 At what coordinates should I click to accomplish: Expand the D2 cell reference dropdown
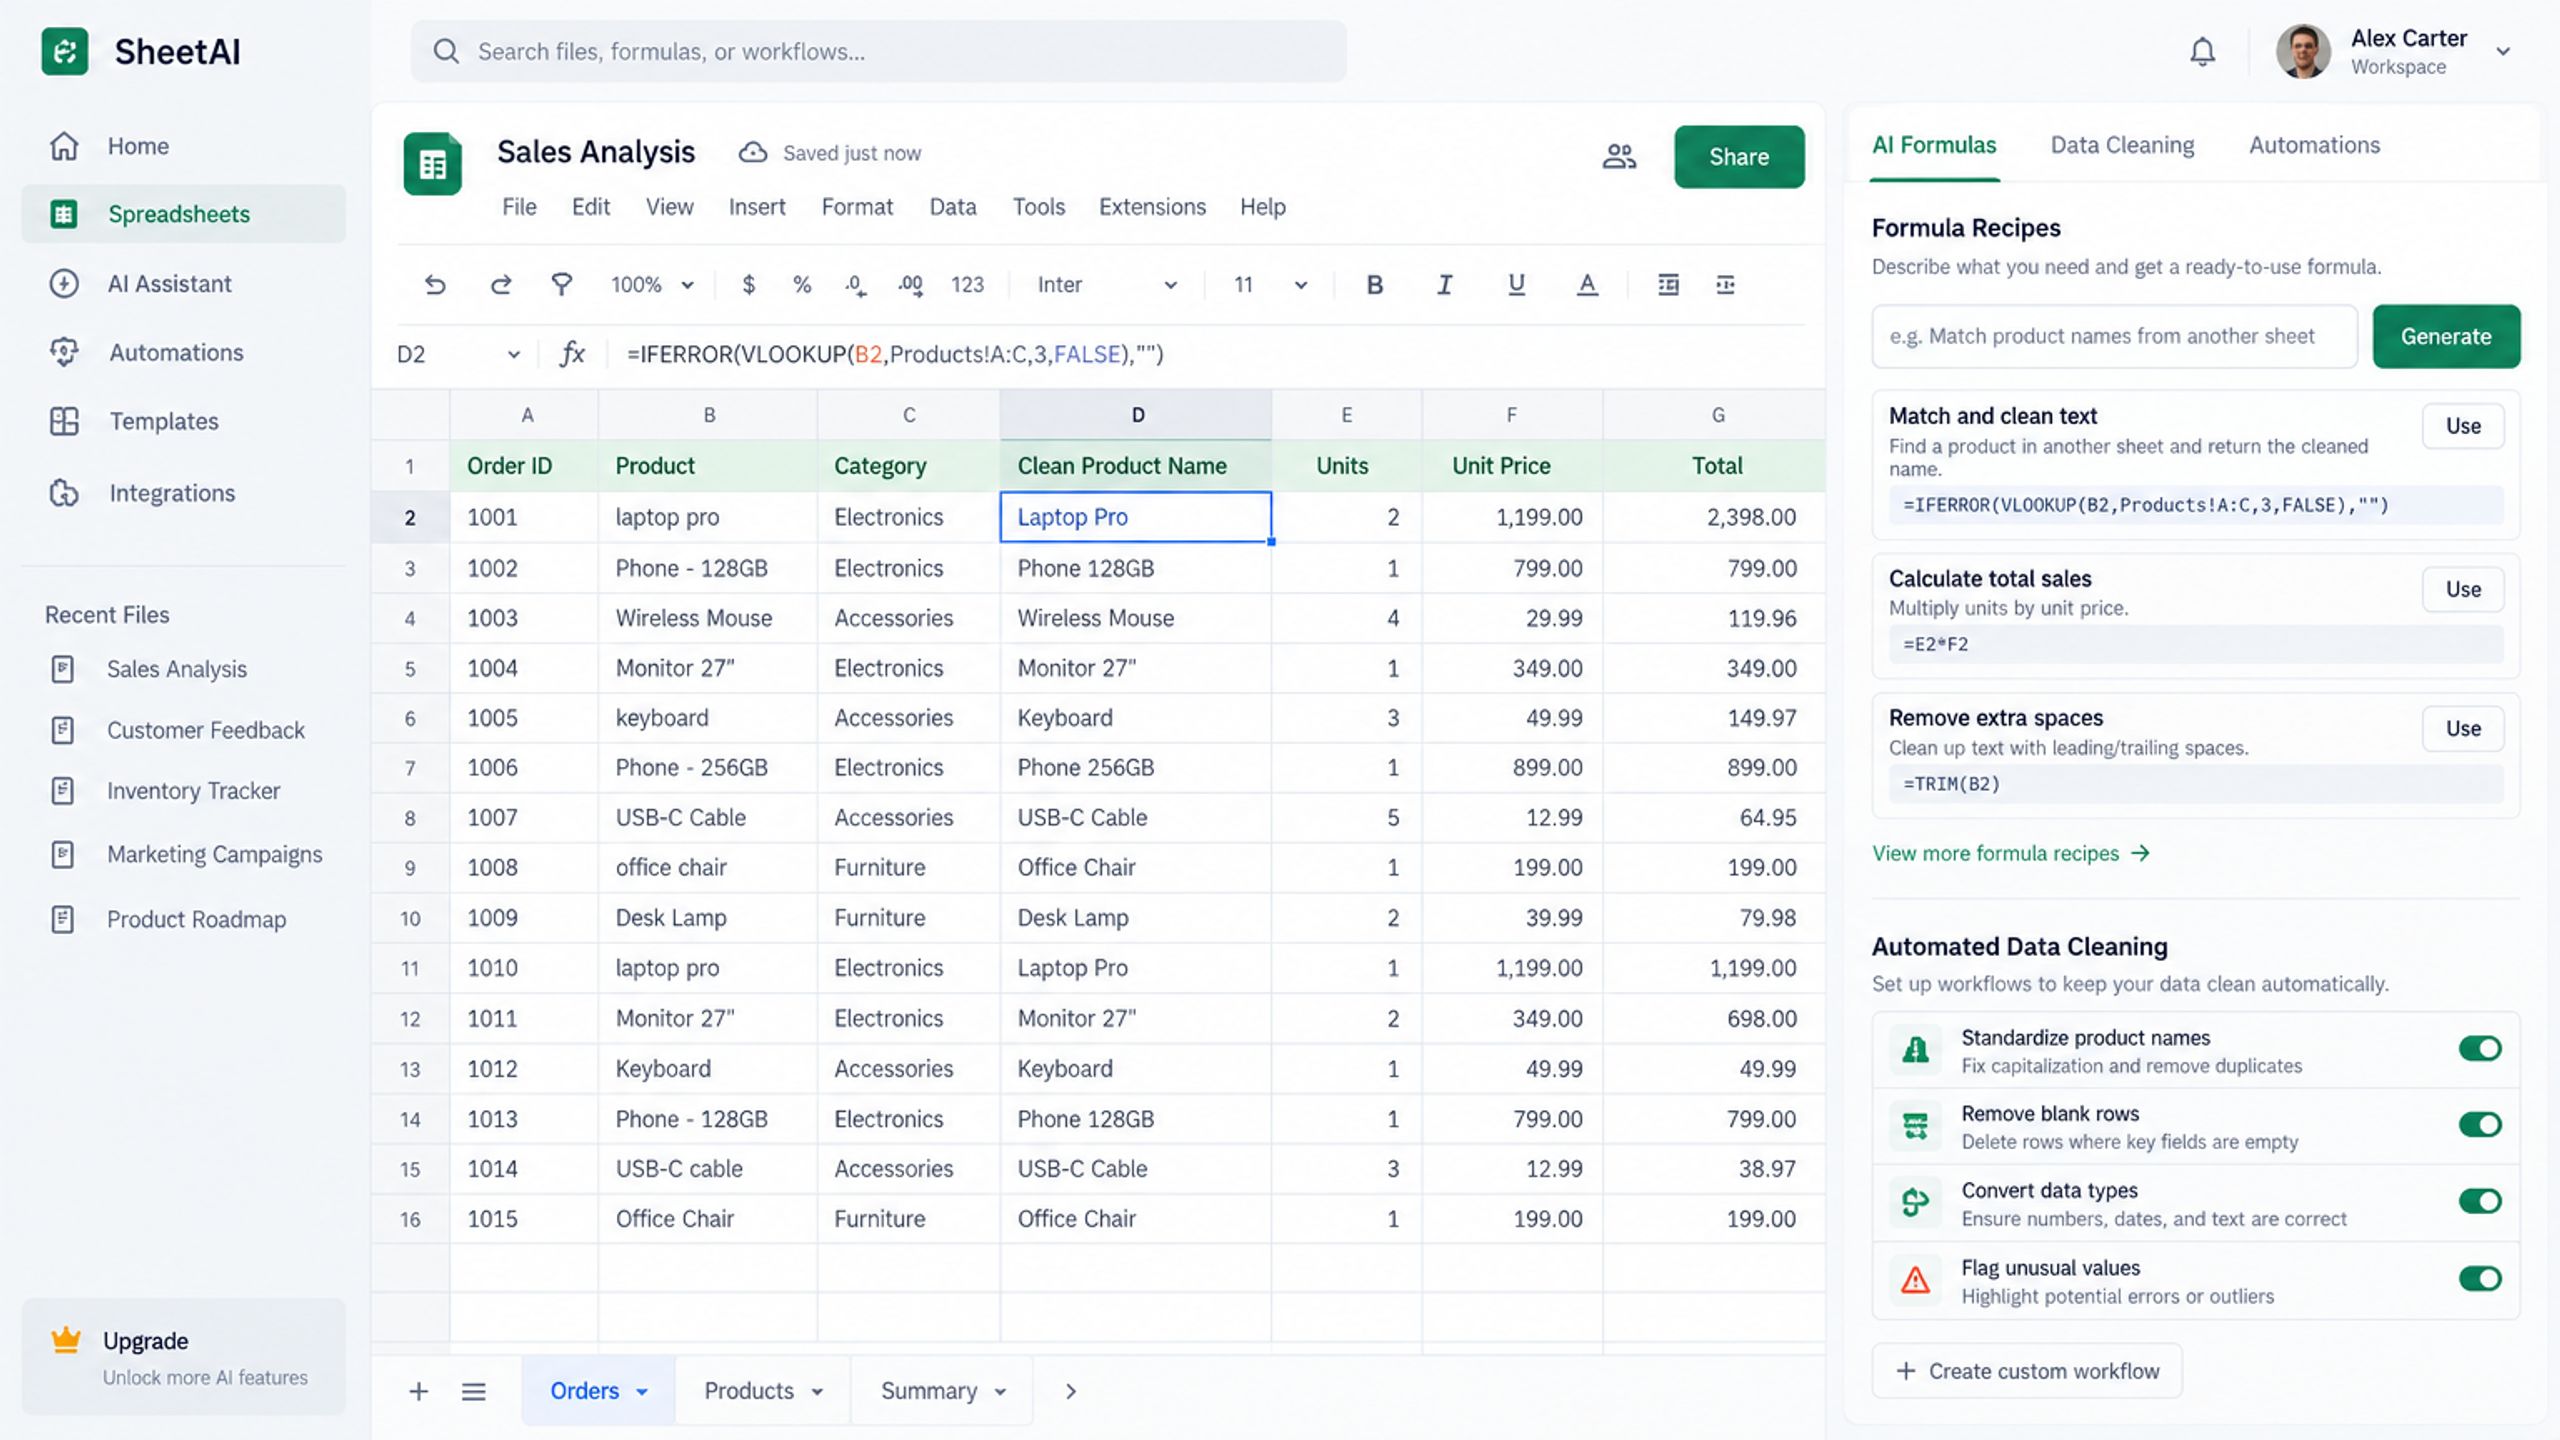[513, 354]
